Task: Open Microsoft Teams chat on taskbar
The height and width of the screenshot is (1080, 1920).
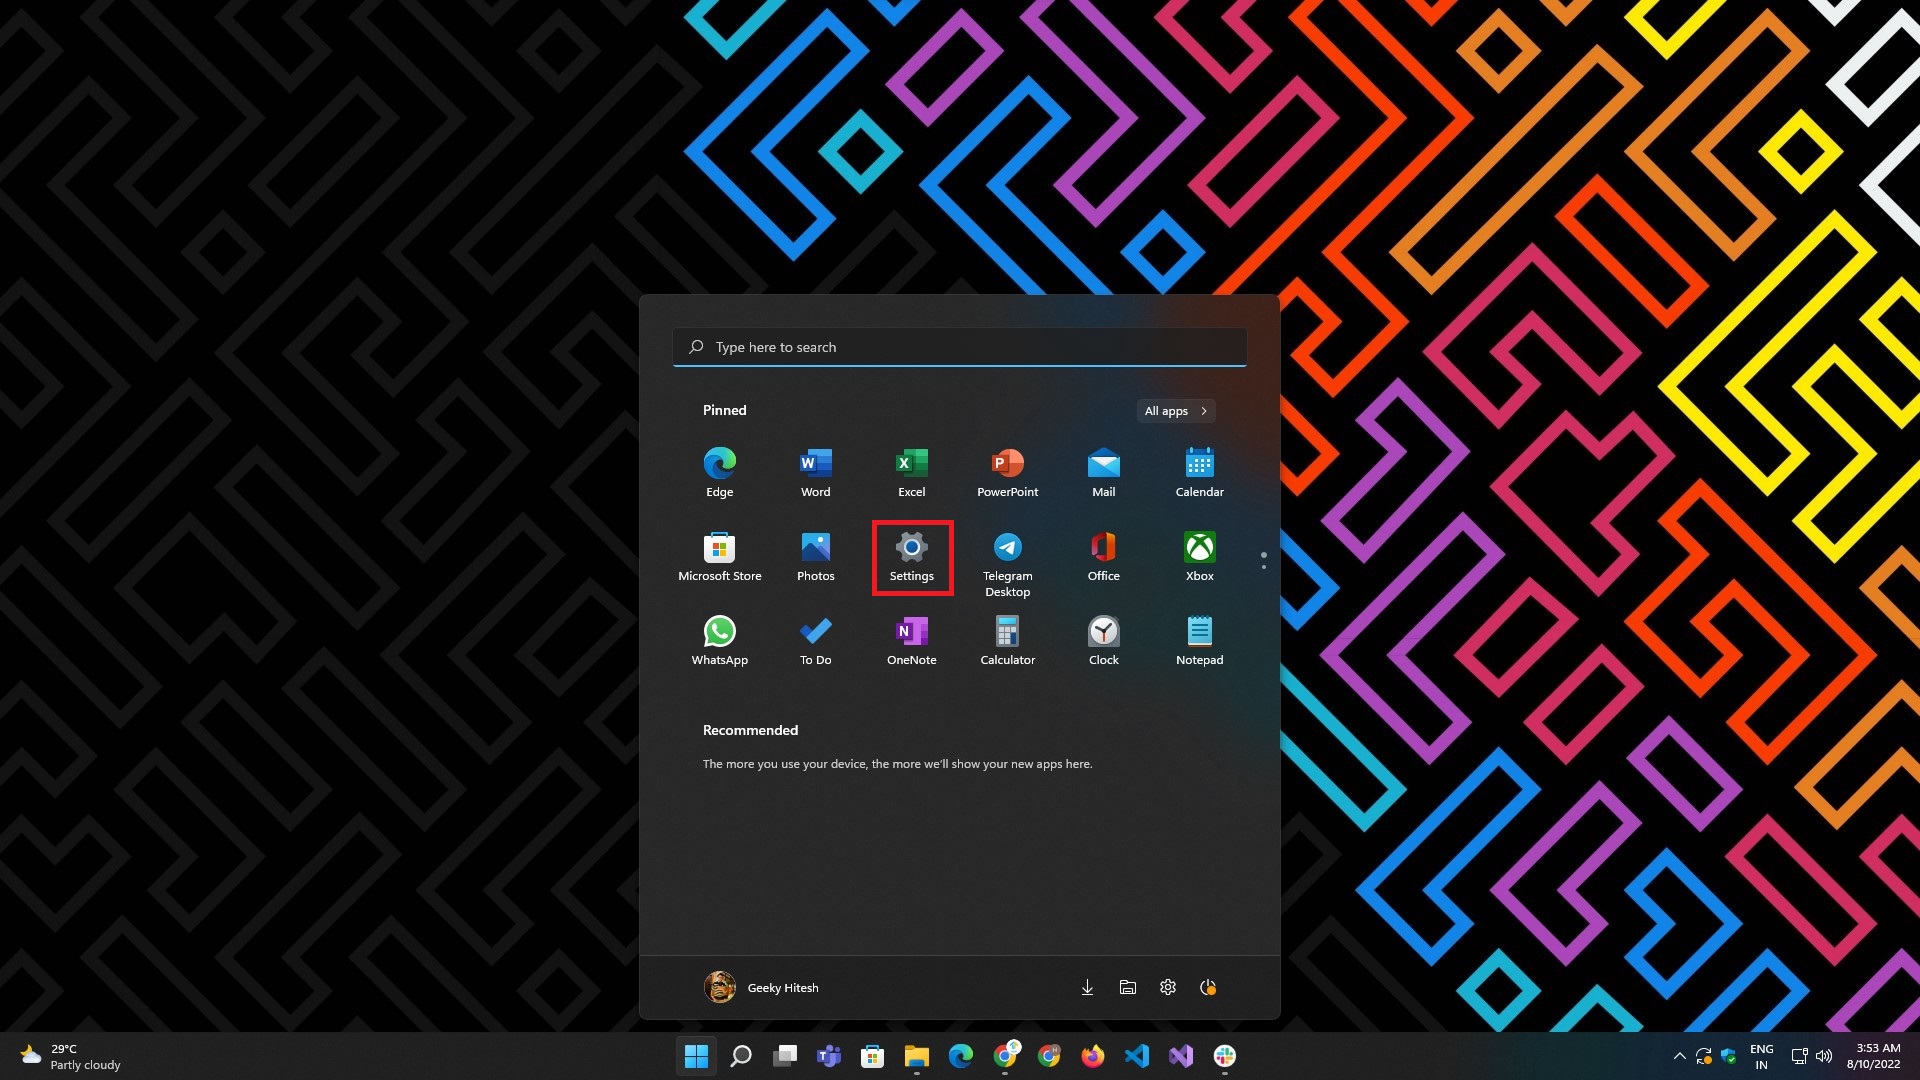Action: pos(828,1056)
